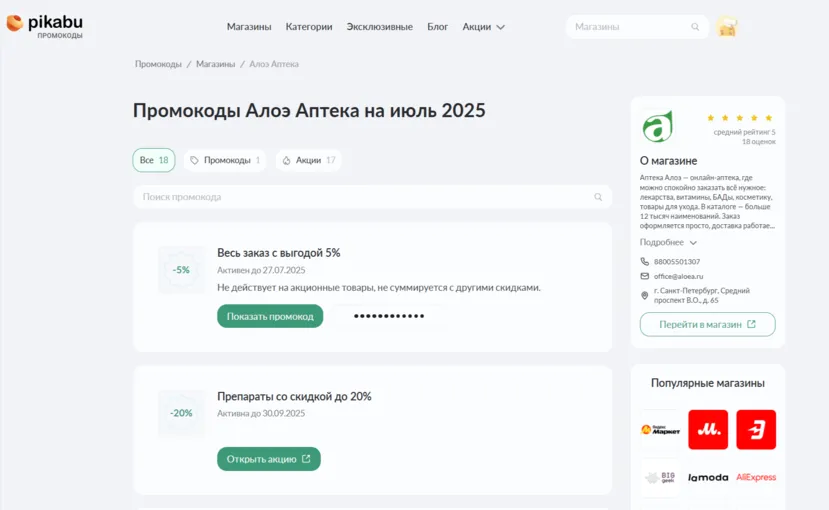Screen dimensions: 829x510
Task: Click the -5% discount badge
Action: pyautogui.click(x=181, y=270)
